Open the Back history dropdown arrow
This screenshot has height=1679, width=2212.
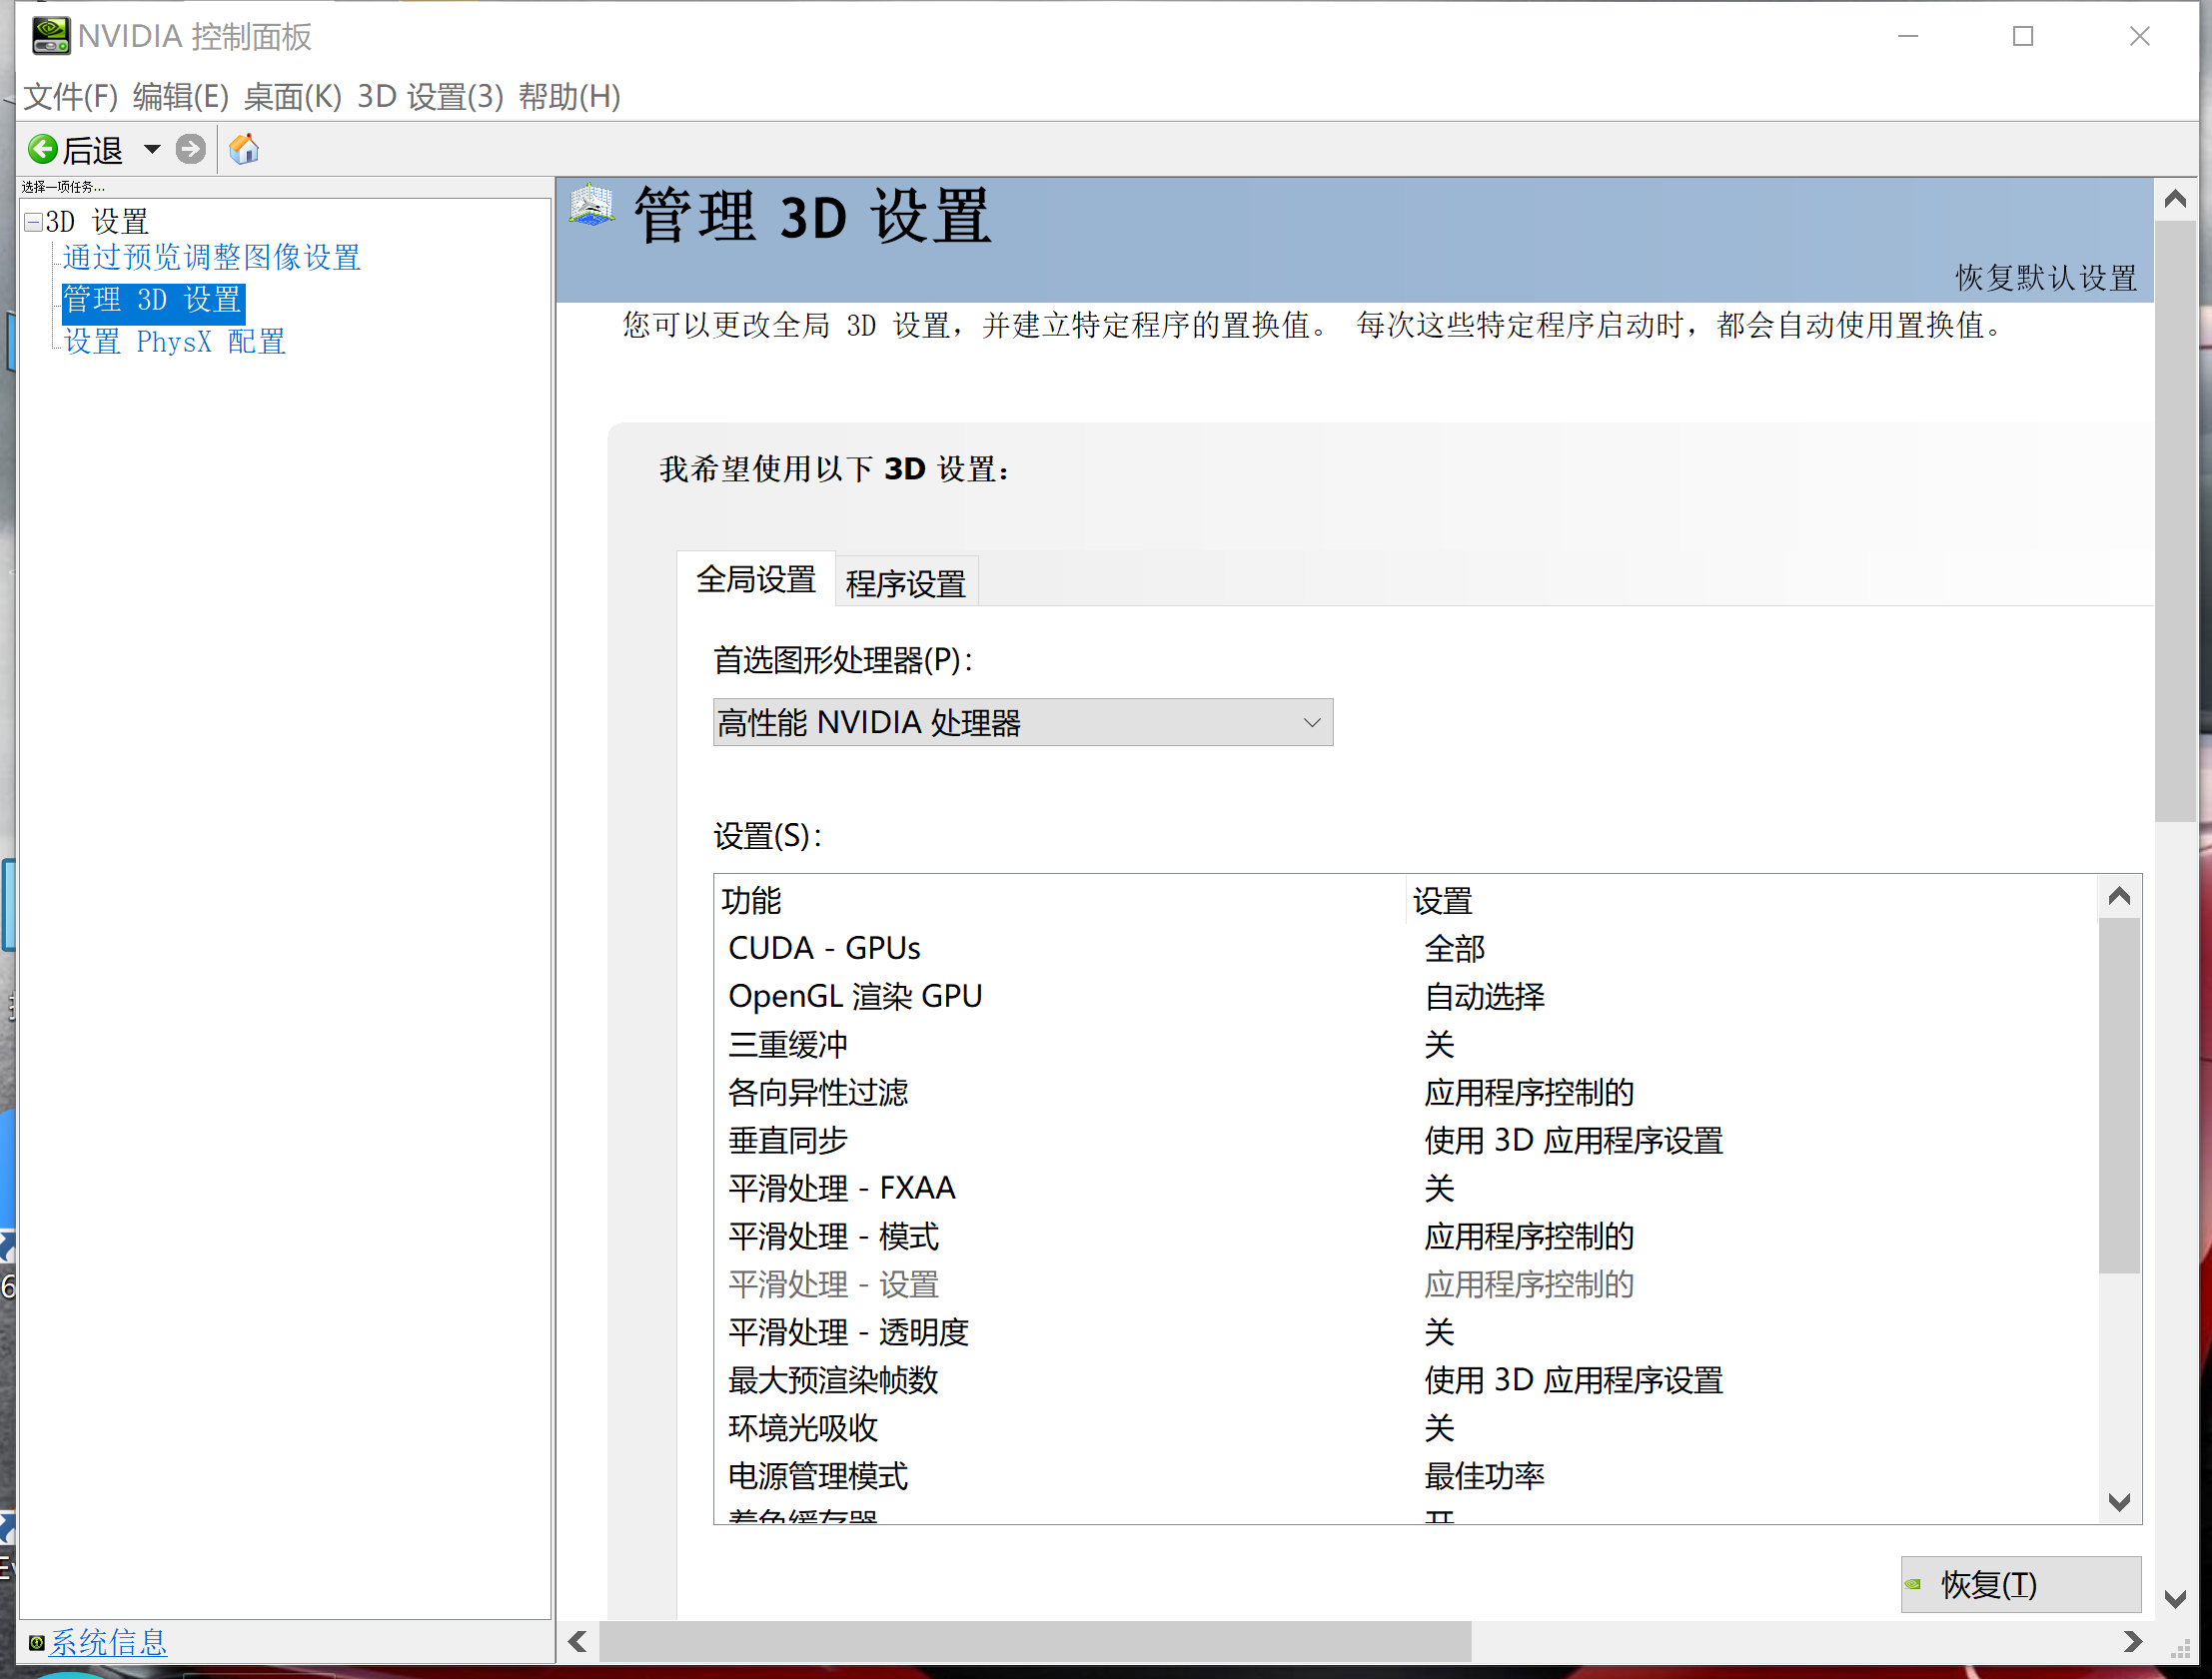152,150
